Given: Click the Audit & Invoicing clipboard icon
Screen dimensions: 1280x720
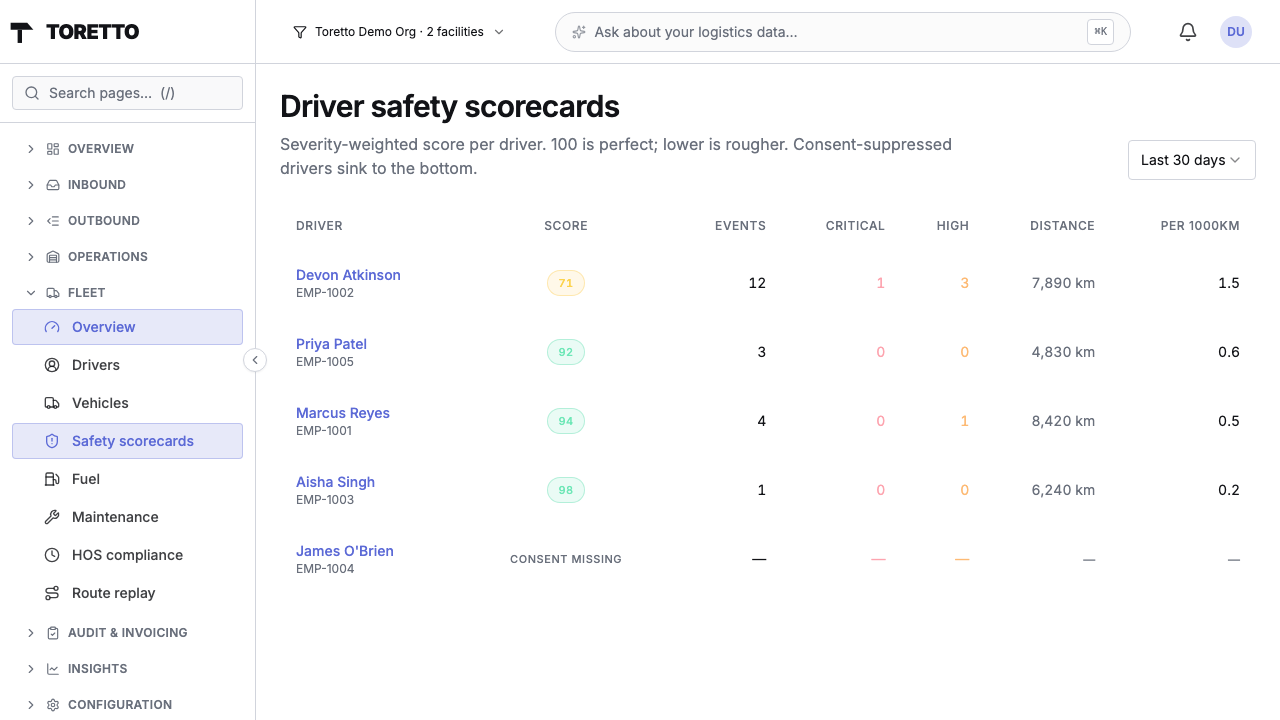Looking at the screenshot, I should pos(53,633).
